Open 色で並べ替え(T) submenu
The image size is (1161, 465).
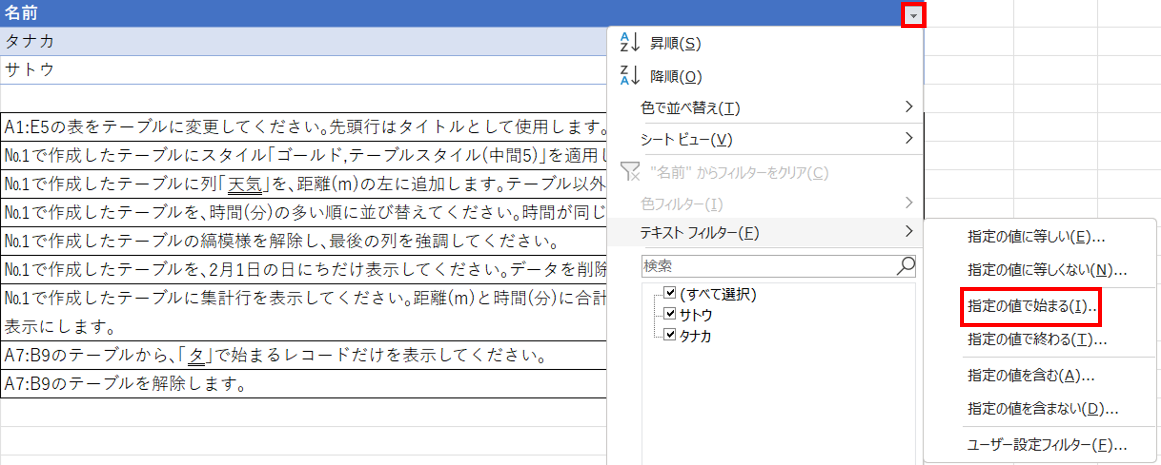(765, 108)
